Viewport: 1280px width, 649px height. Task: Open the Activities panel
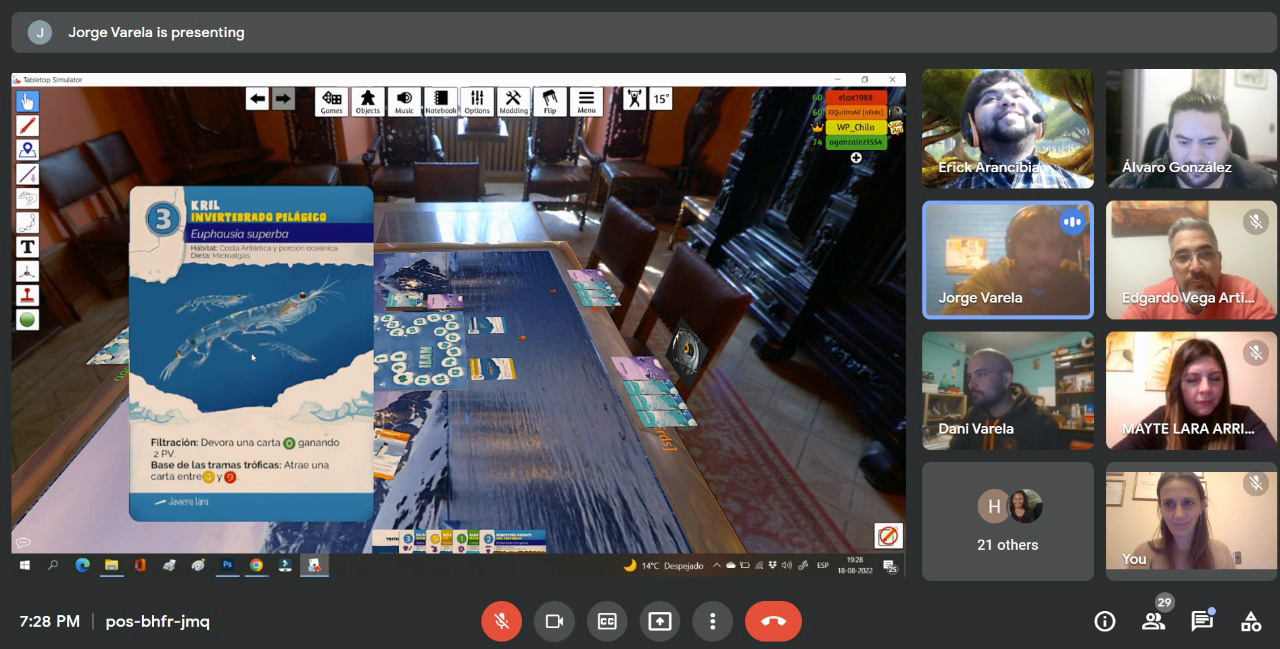point(1251,621)
